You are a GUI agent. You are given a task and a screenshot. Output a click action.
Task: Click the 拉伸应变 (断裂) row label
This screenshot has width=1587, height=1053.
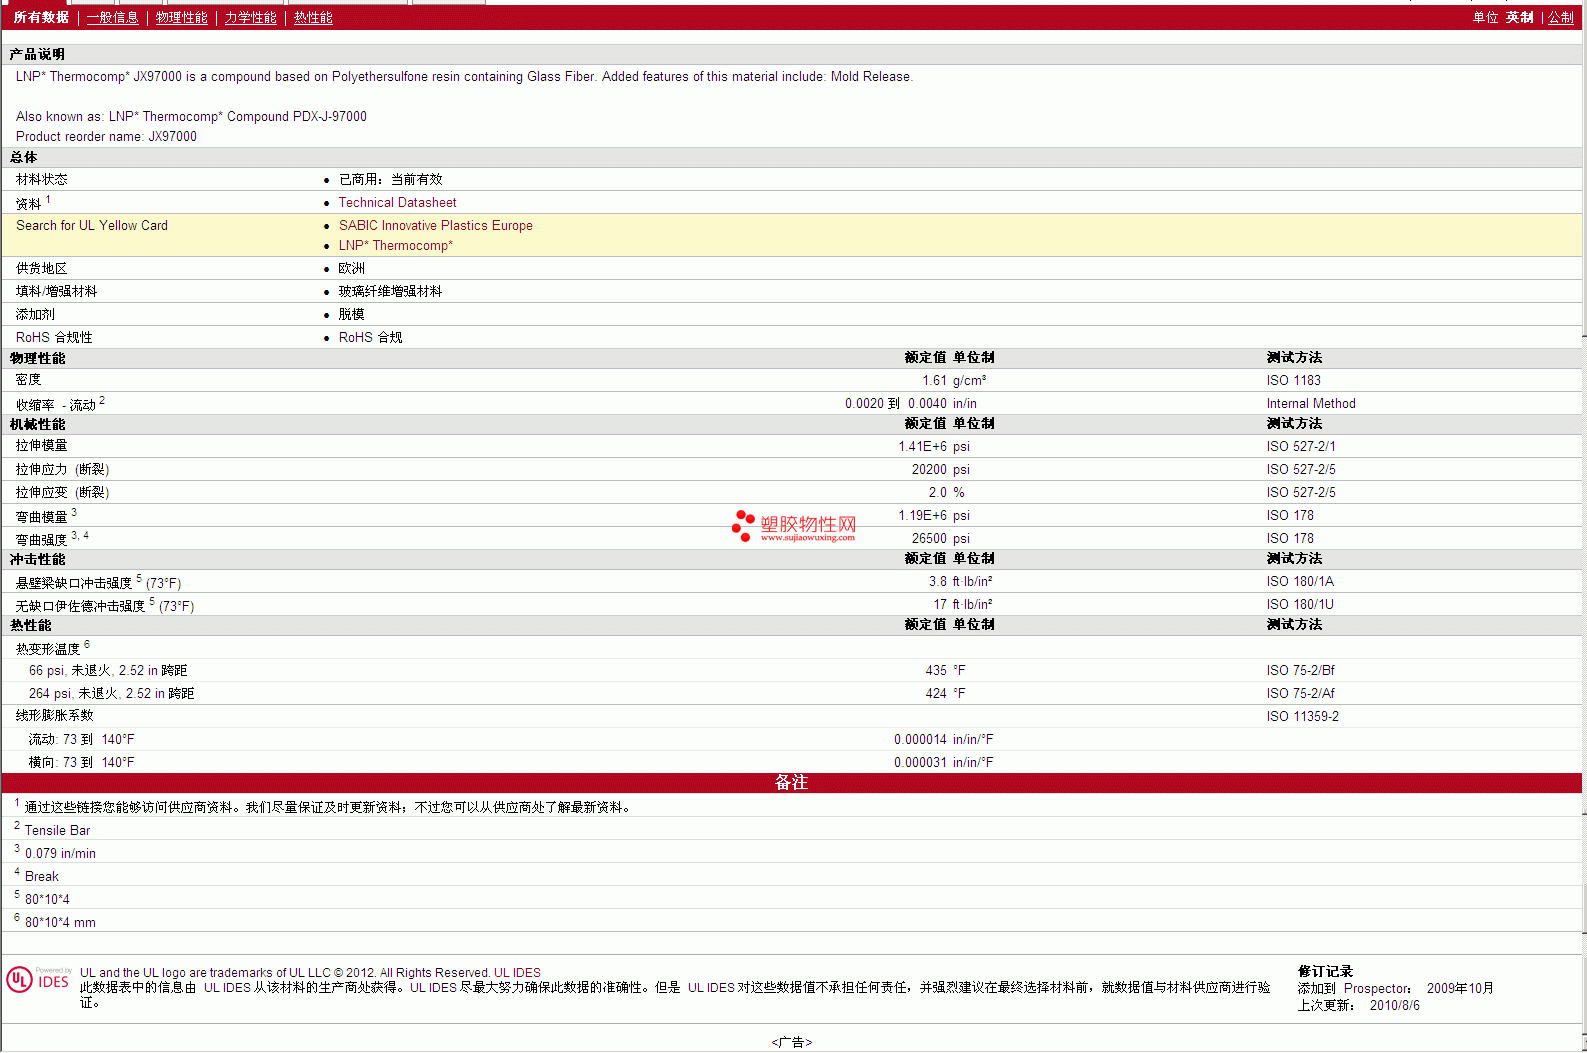62,493
